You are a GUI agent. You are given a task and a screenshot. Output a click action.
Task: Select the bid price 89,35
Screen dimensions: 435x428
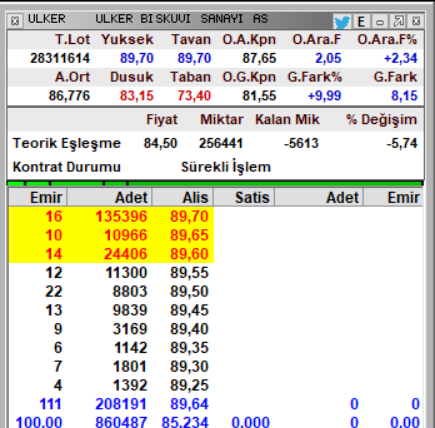(x=189, y=348)
